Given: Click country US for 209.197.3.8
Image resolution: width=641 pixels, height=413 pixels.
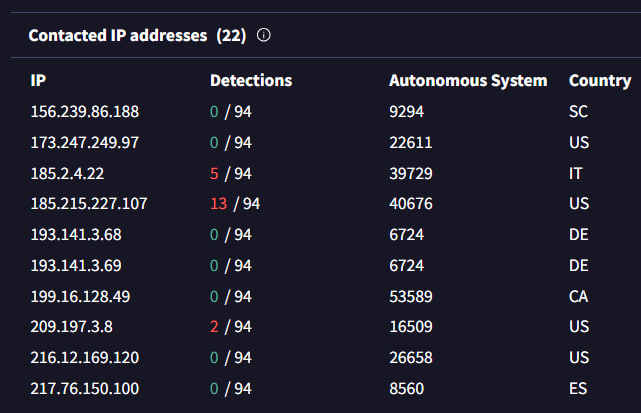Looking at the screenshot, I should (x=579, y=327).
